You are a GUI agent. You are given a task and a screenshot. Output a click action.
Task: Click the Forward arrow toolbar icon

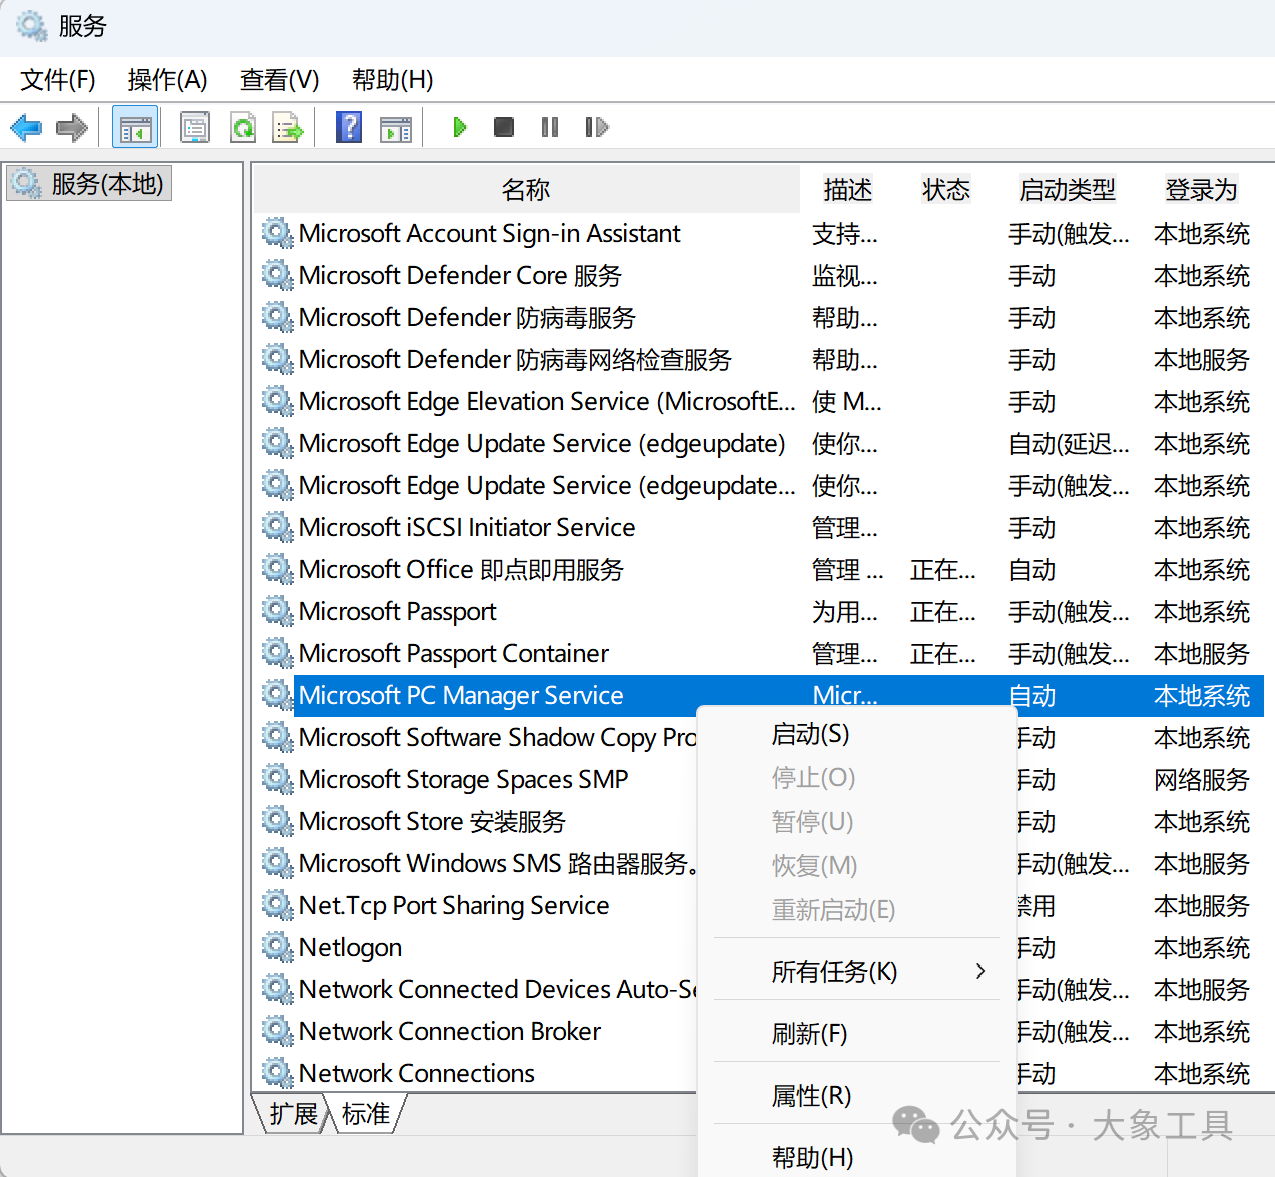tap(72, 127)
